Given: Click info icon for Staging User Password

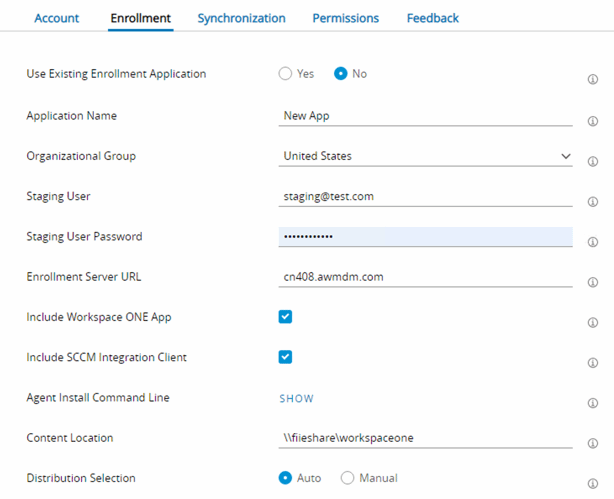Looking at the screenshot, I should coord(593,242).
